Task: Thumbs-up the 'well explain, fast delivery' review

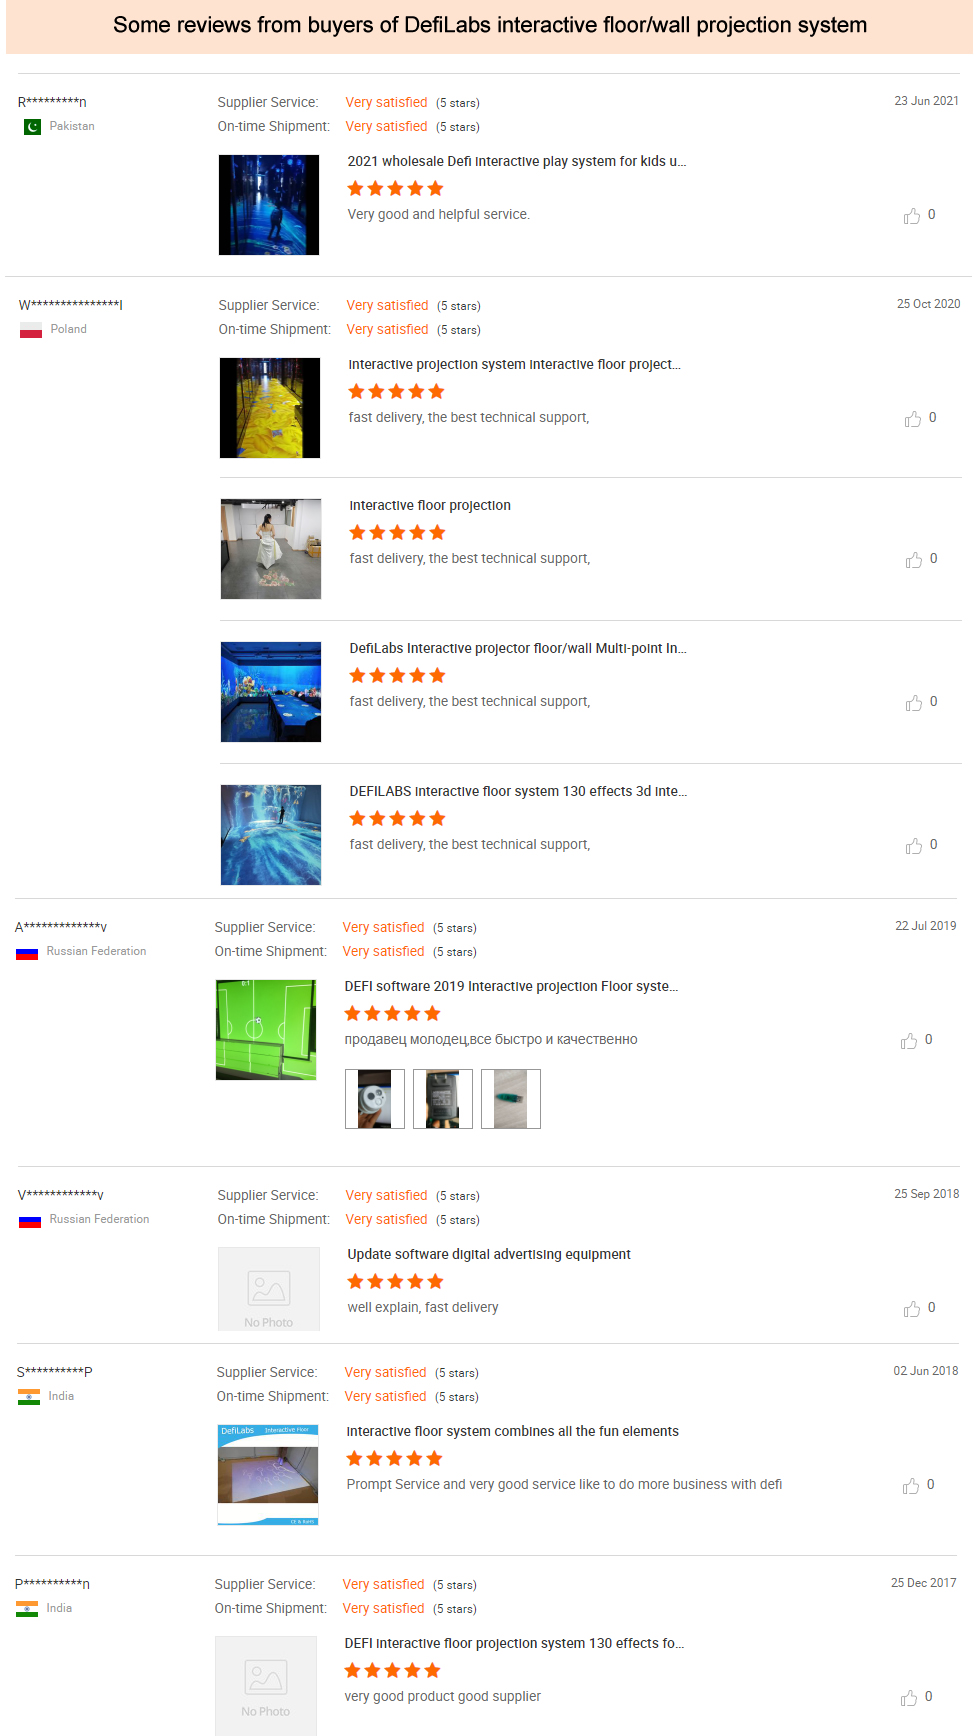Action: click(x=912, y=1309)
